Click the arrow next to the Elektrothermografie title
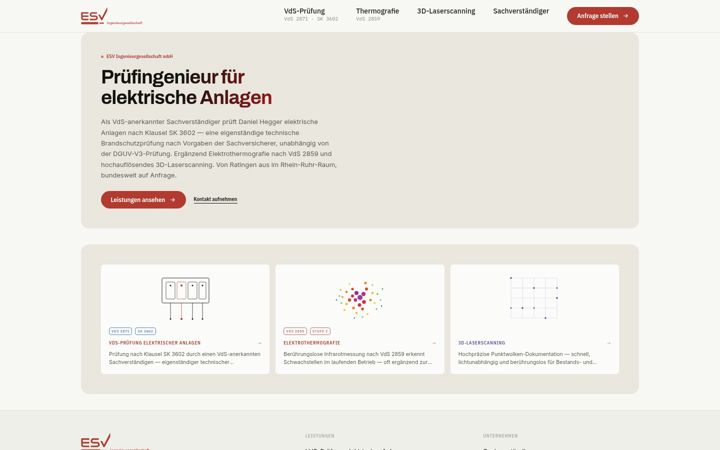 click(434, 343)
